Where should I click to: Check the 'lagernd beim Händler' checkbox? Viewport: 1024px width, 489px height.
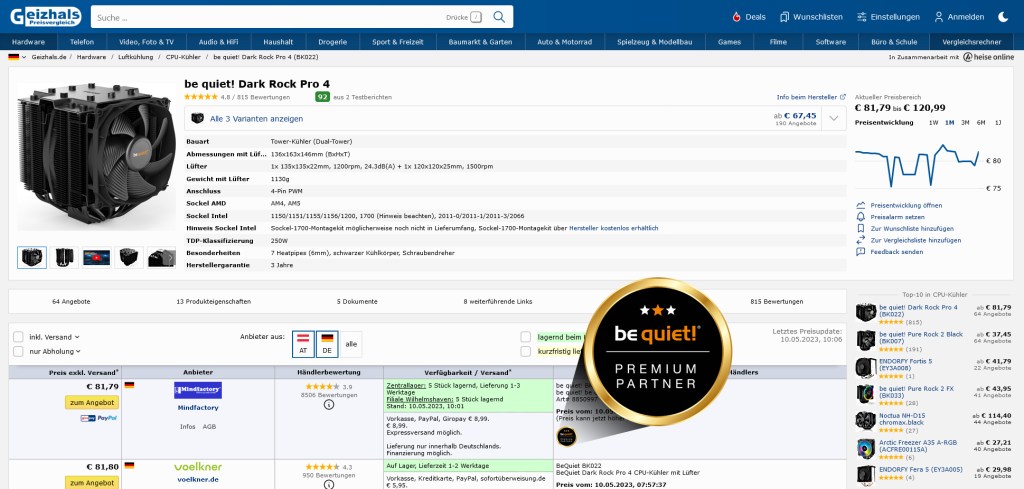[x=526, y=337]
